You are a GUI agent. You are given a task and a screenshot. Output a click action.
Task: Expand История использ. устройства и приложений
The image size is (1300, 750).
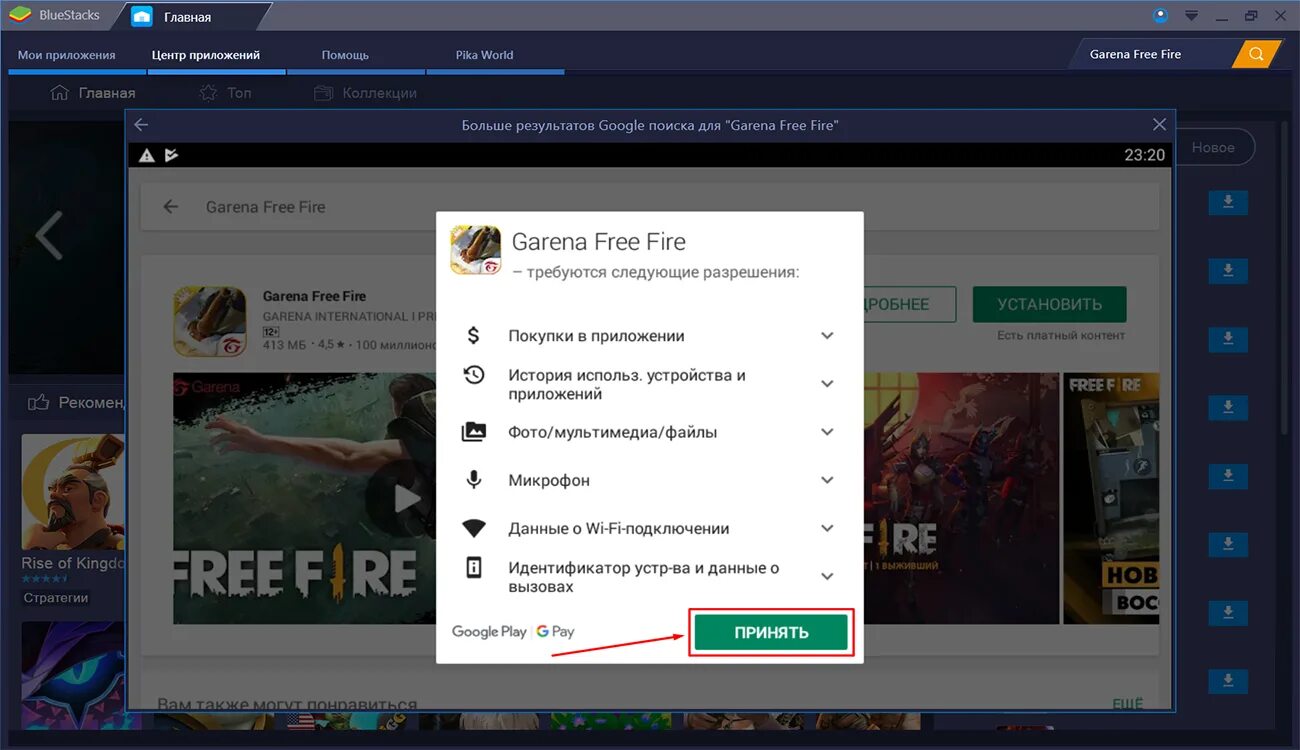click(x=827, y=384)
